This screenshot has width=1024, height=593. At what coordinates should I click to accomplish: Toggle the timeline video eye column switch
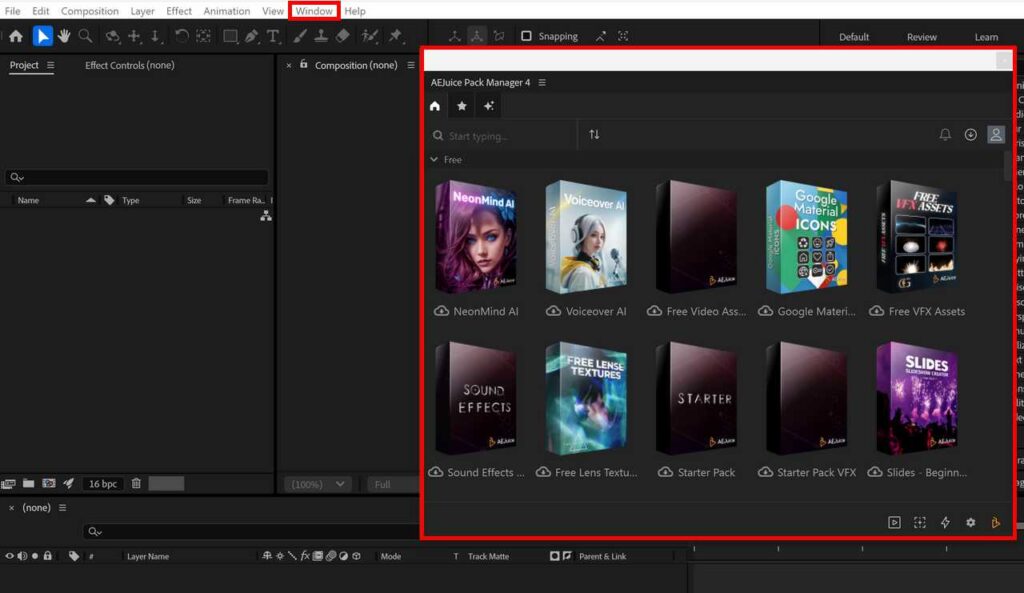click(9, 556)
